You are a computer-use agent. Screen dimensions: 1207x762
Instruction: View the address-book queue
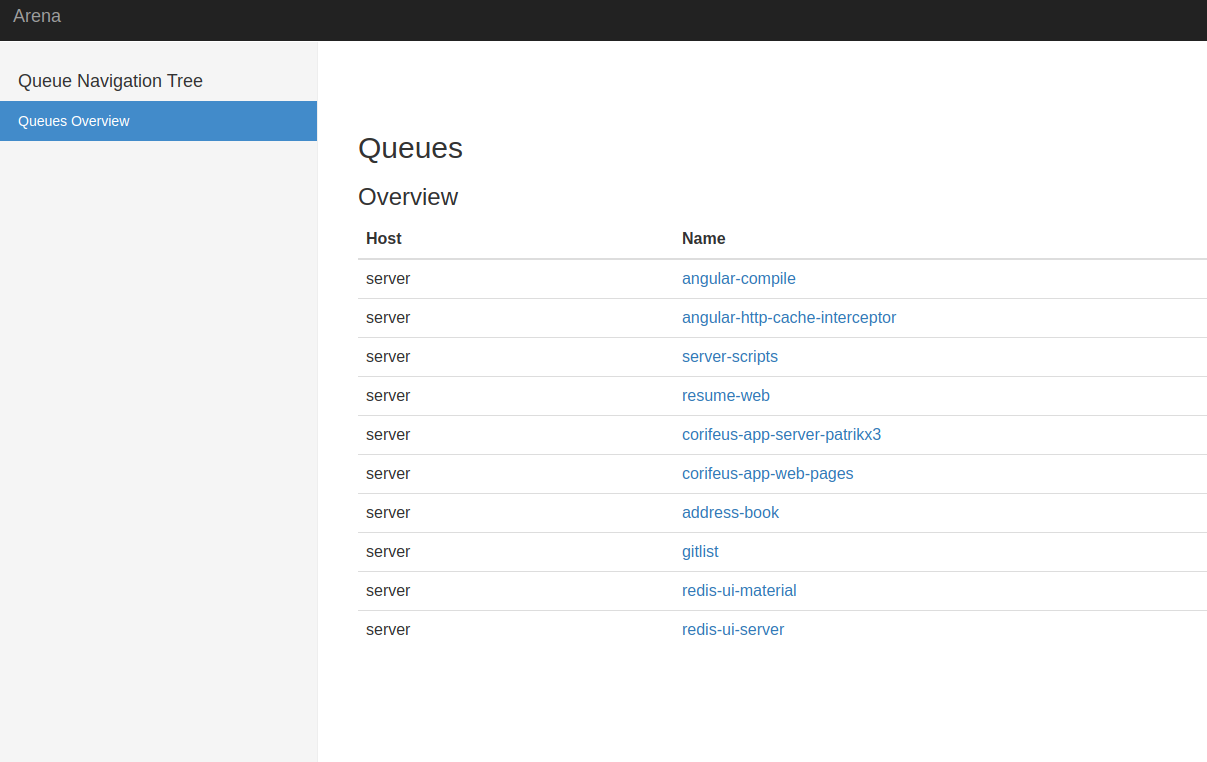click(x=731, y=512)
